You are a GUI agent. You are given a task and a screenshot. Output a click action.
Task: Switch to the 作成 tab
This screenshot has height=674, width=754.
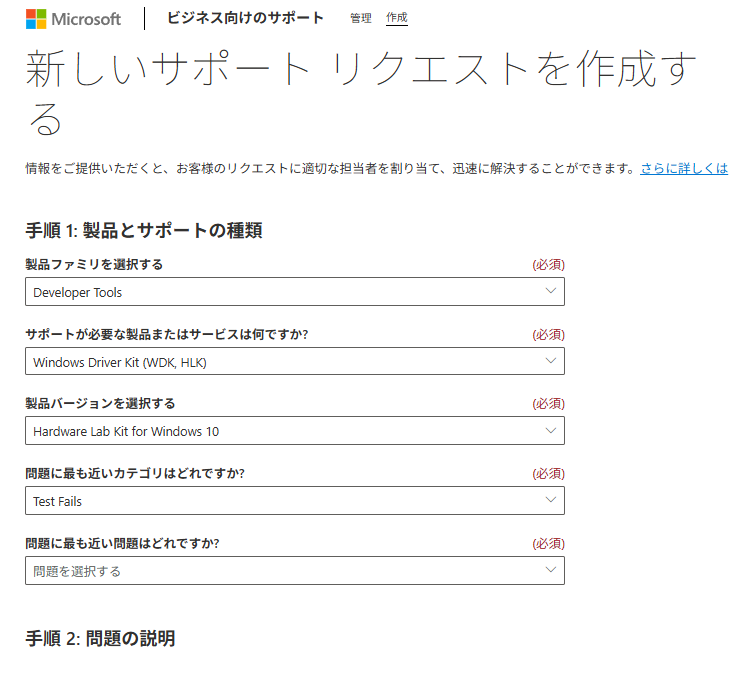pos(397,18)
